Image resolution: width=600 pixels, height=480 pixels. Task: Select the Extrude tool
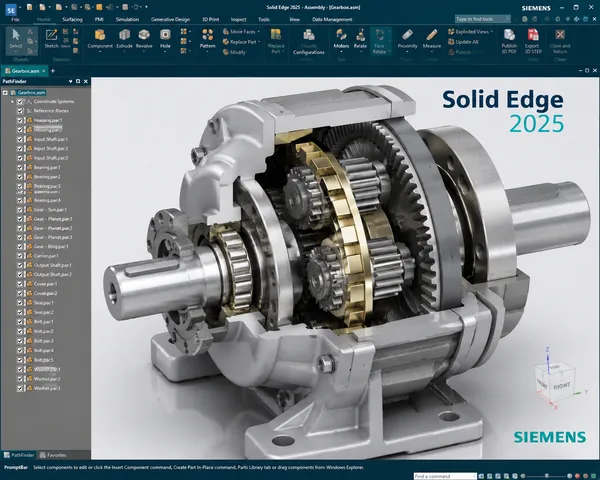[124, 39]
